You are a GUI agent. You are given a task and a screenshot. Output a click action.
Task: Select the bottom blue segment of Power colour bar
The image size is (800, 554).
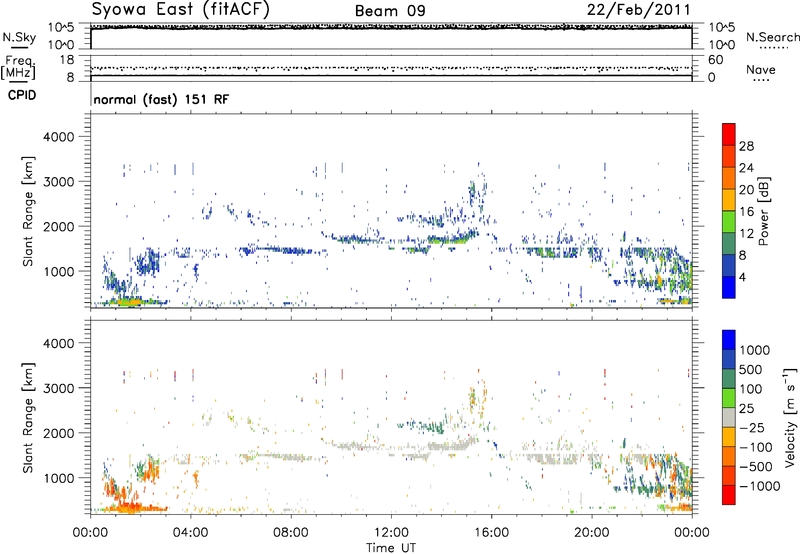[729, 287]
